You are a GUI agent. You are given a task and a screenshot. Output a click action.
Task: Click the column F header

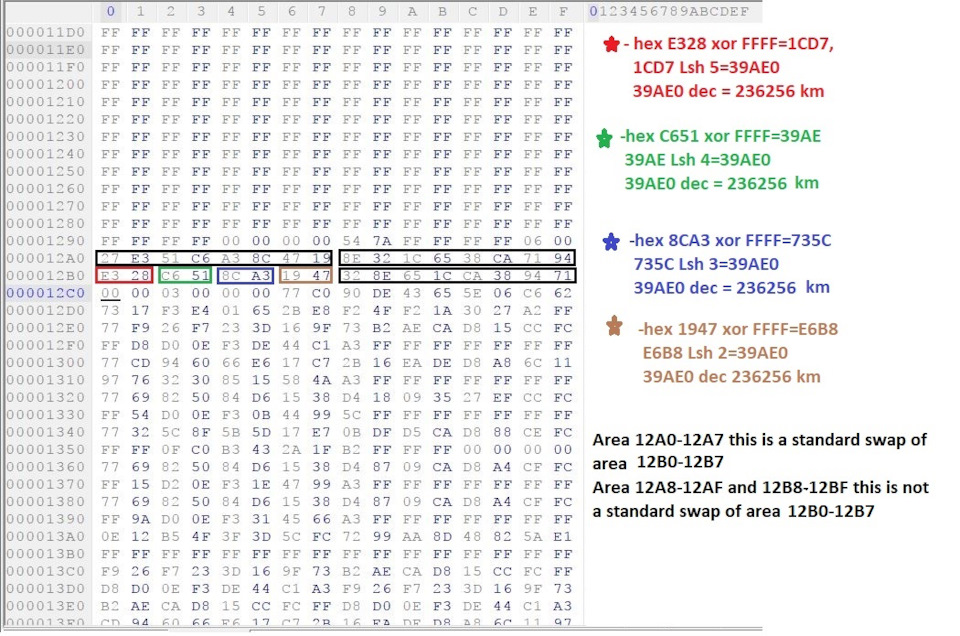pyautogui.click(x=563, y=11)
